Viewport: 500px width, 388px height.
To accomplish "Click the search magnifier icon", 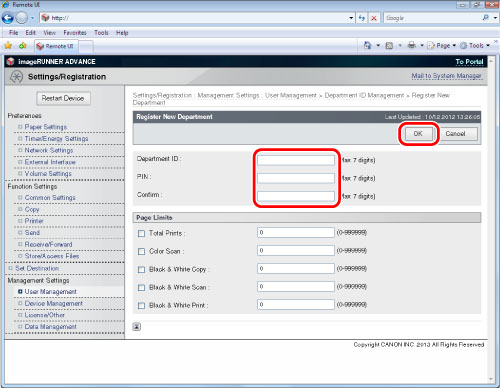I will [486, 18].
